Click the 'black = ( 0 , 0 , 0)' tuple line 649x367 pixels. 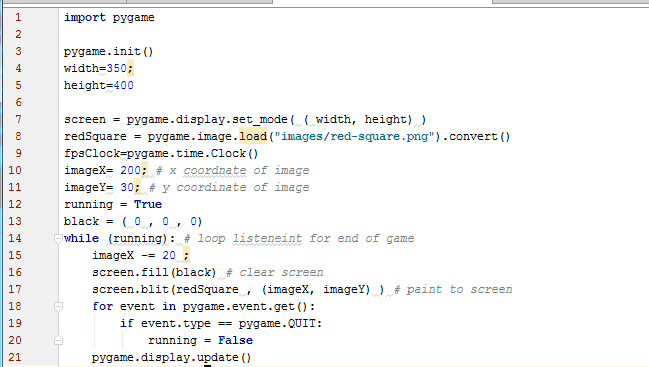click(x=133, y=221)
